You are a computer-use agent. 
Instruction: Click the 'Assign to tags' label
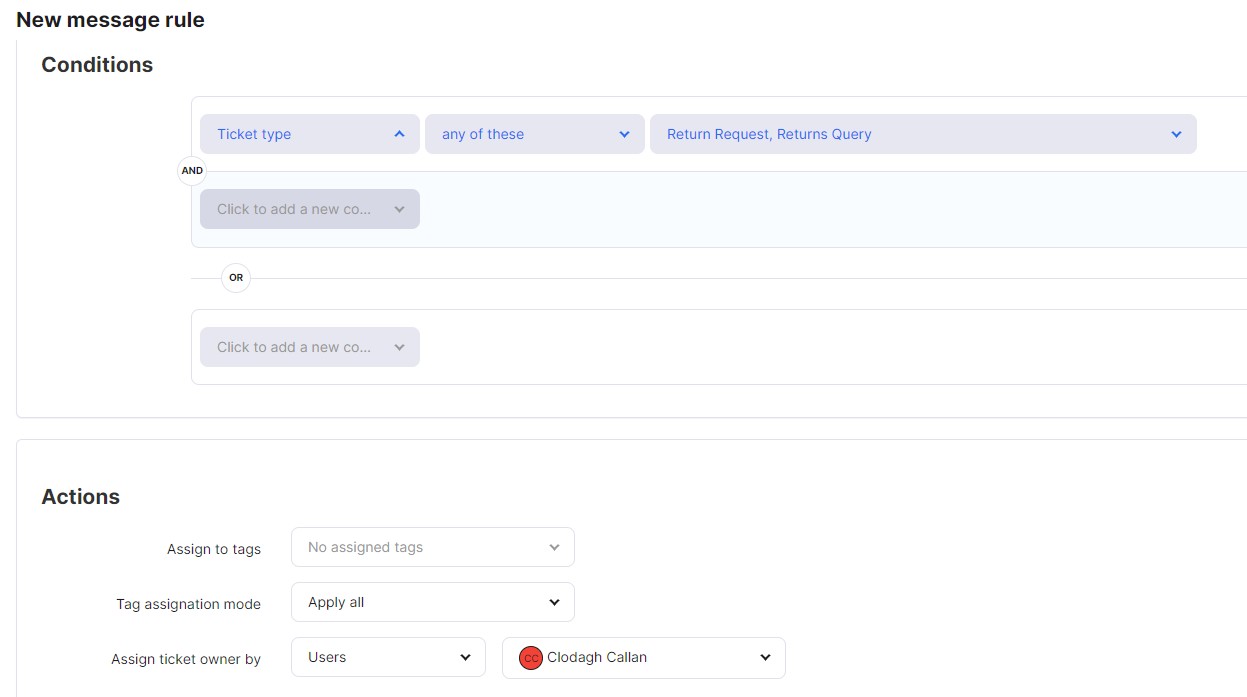pyautogui.click(x=214, y=549)
